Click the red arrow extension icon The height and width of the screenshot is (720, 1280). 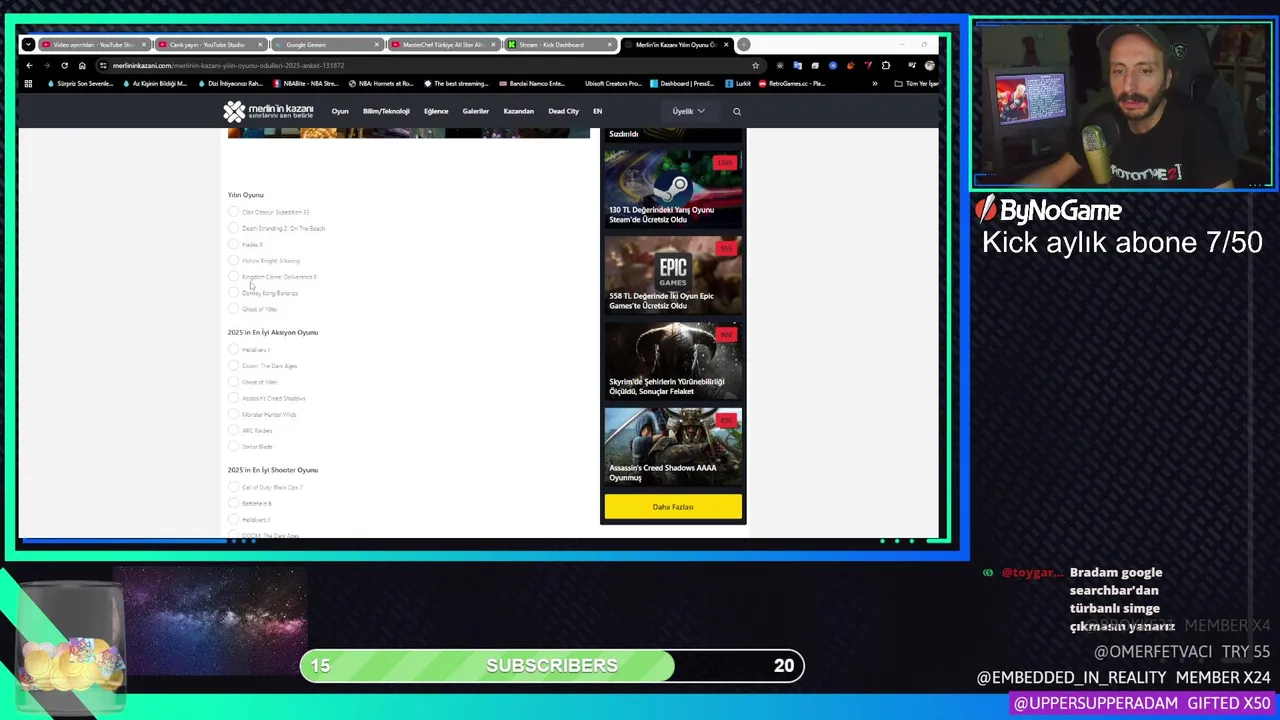868,66
